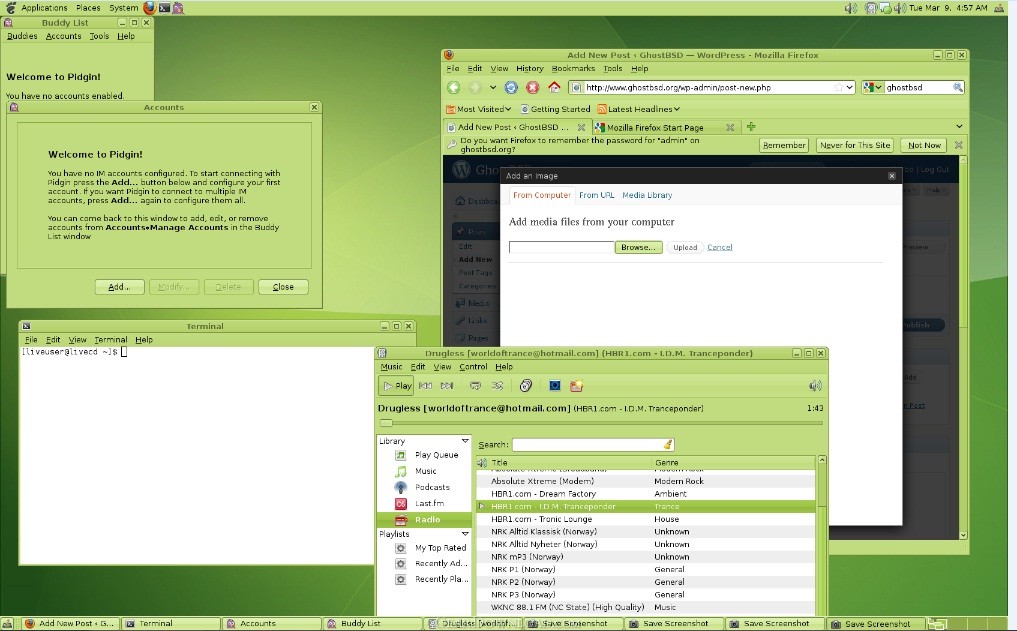Image resolution: width=1017 pixels, height=631 pixels.
Task: Select Music in Rhythmbox library
Action: pos(425,471)
